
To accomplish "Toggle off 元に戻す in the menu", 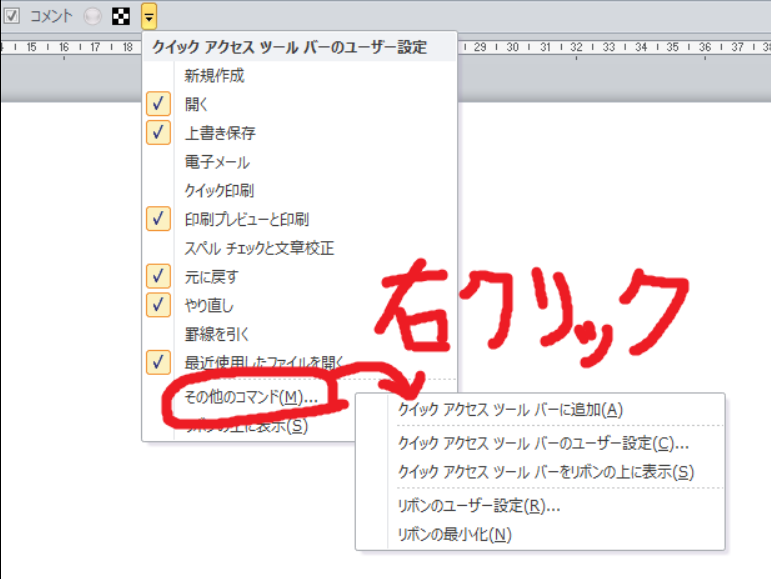I will [x=211, y=276].
